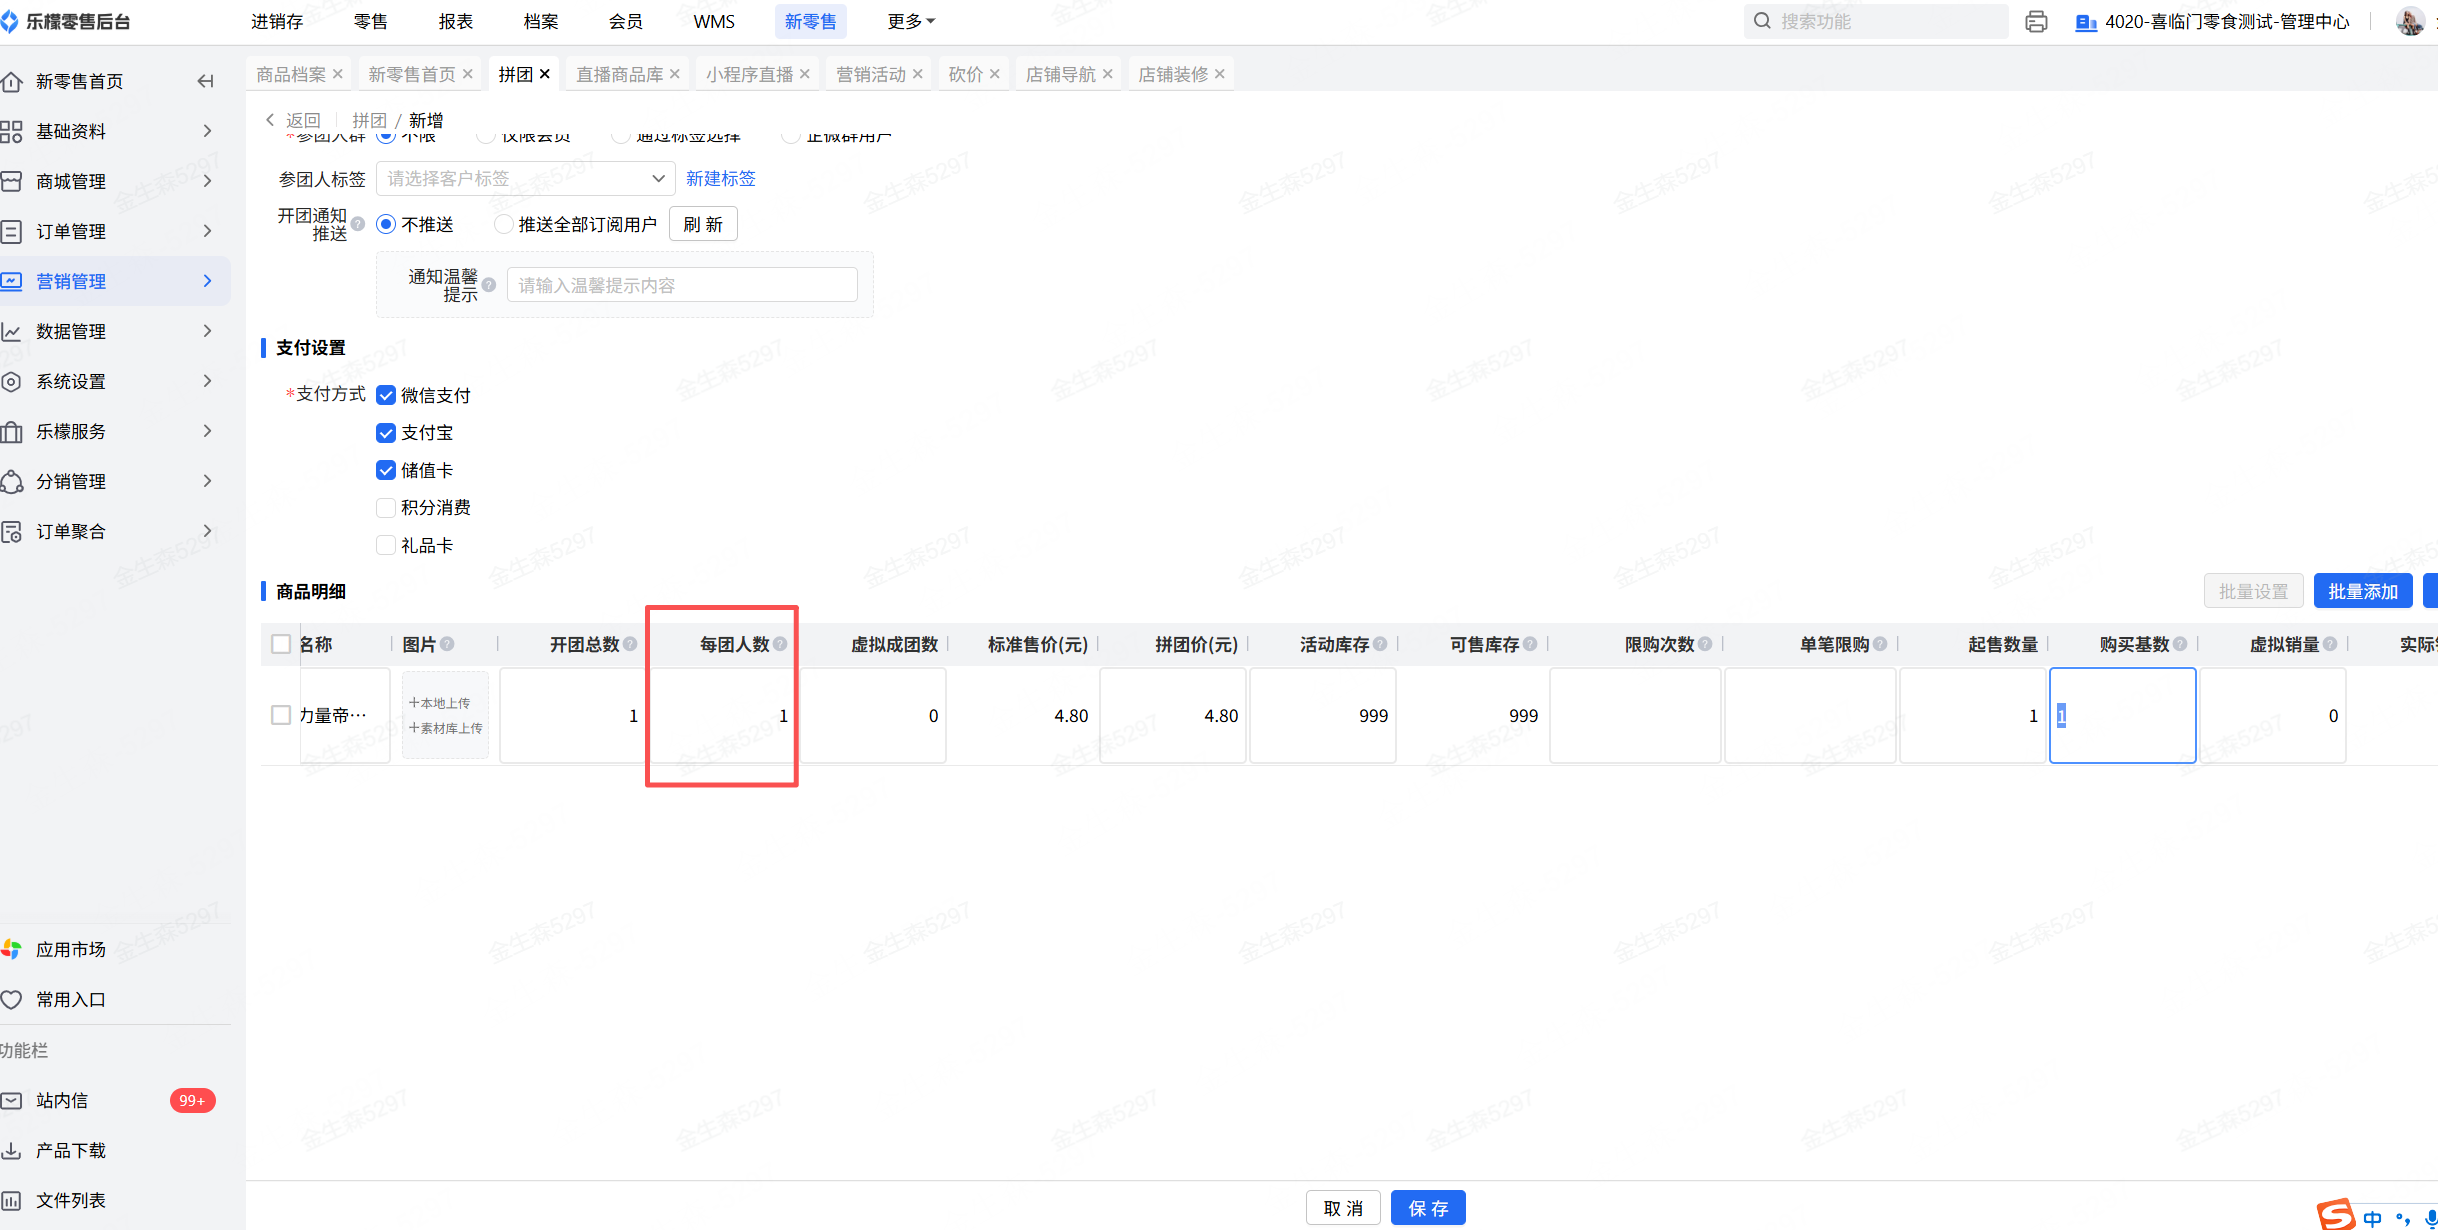
Task: Click the user avatar in top right
Action: coord(2409,21)
